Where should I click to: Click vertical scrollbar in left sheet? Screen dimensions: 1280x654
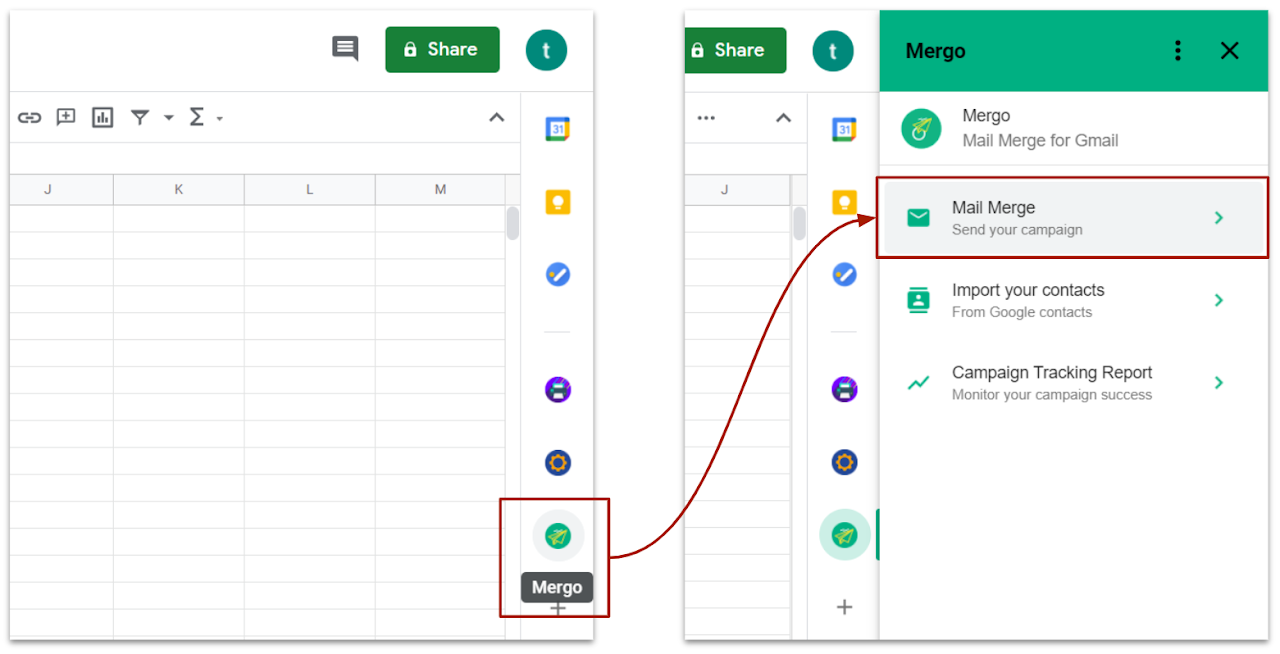[512, 223]
